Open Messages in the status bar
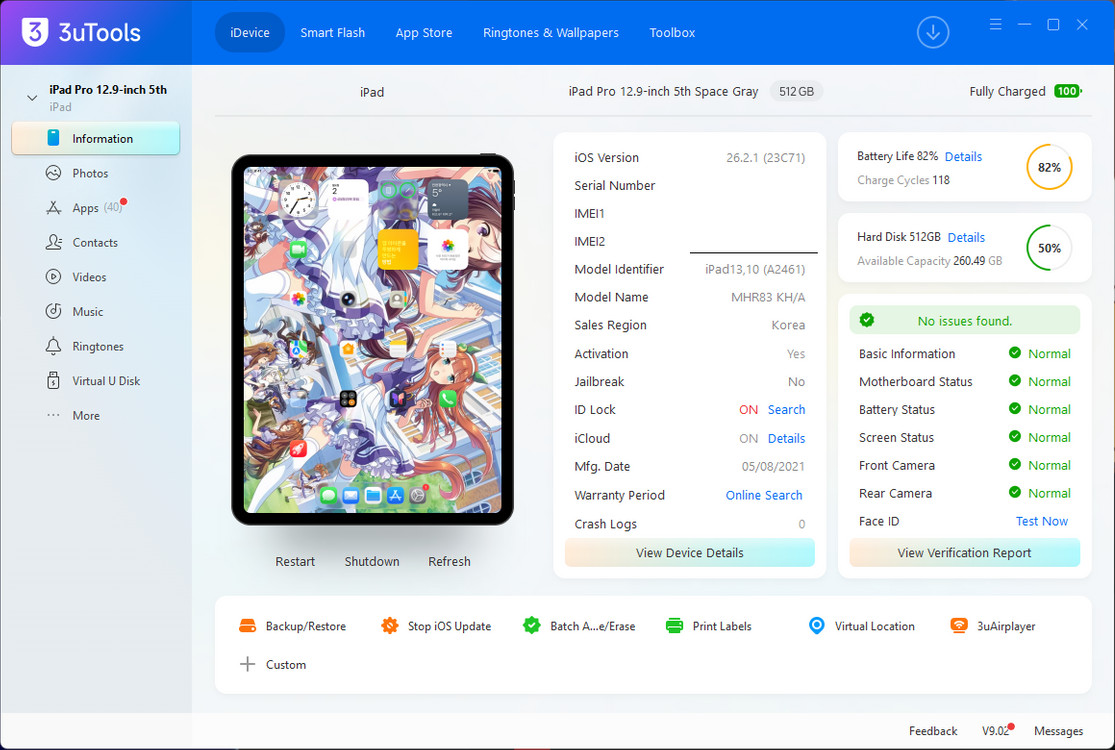The width and height of the screenshot is (1115, 750). coord(1059,731)
